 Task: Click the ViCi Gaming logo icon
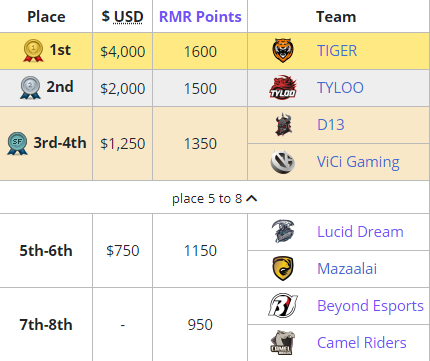[x=282, y=162]
